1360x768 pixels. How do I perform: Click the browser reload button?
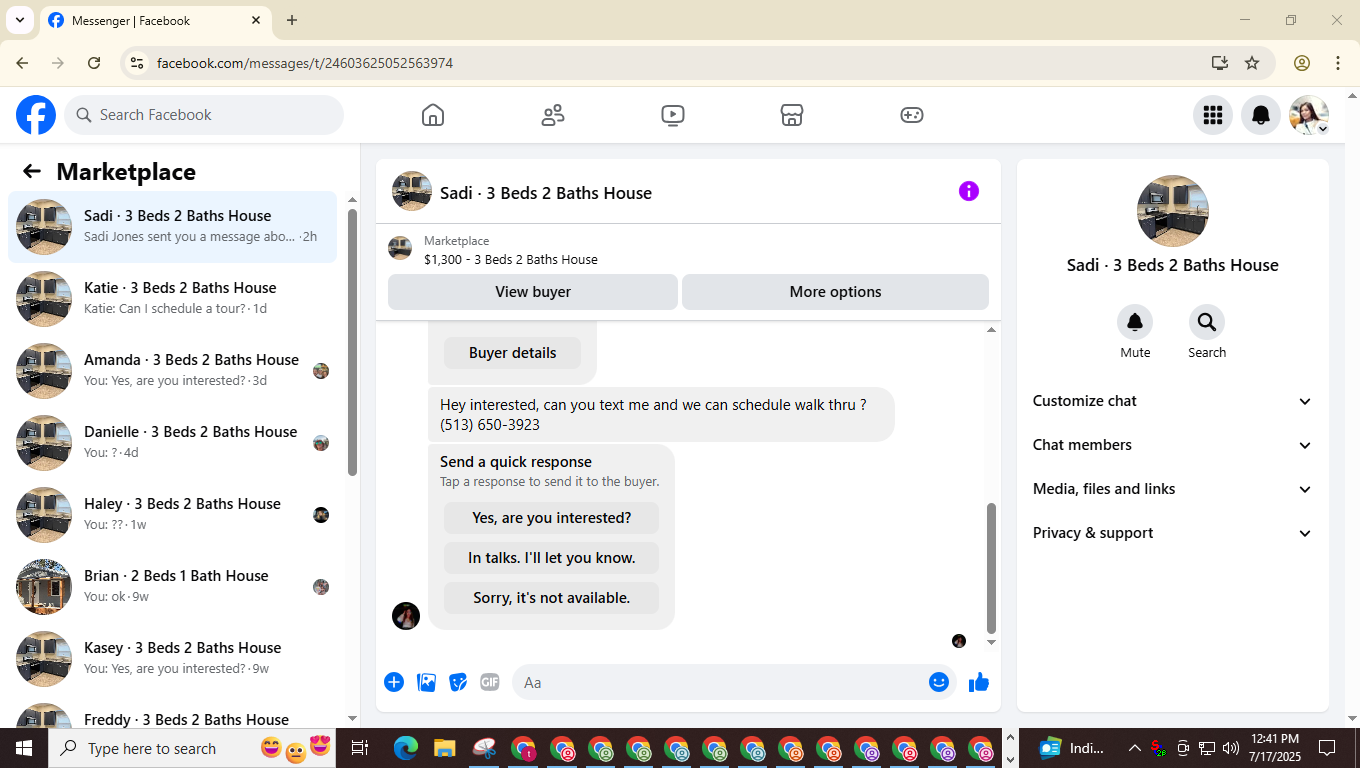[x=94, y=63]
